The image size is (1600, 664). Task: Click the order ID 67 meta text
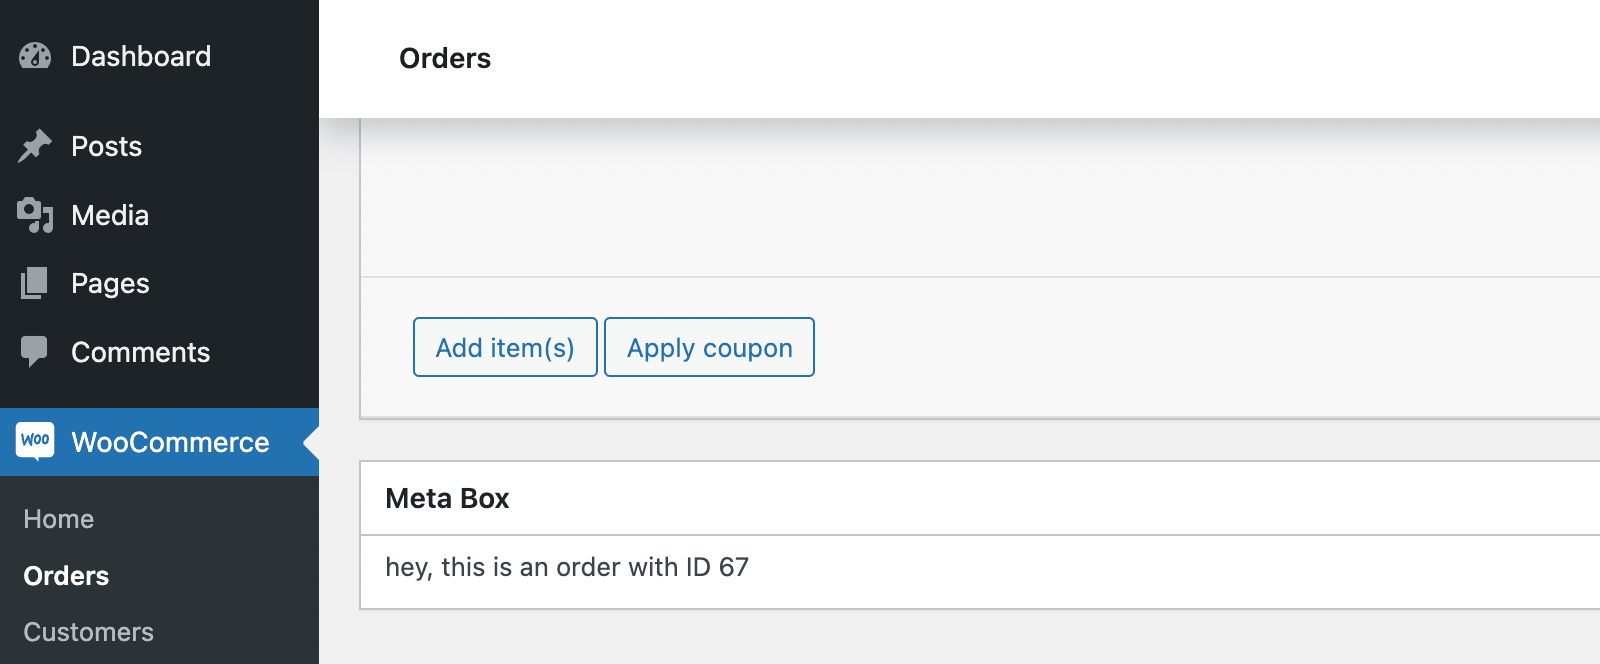point(567,567)
